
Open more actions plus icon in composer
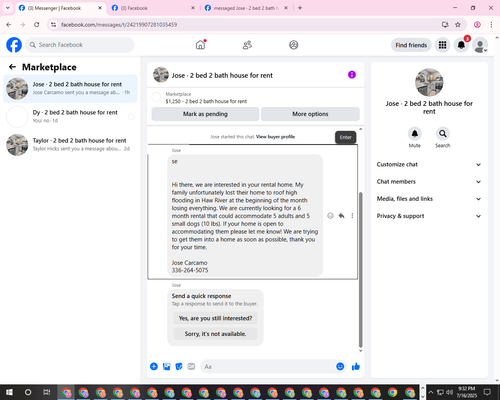[x=154, y=367]
